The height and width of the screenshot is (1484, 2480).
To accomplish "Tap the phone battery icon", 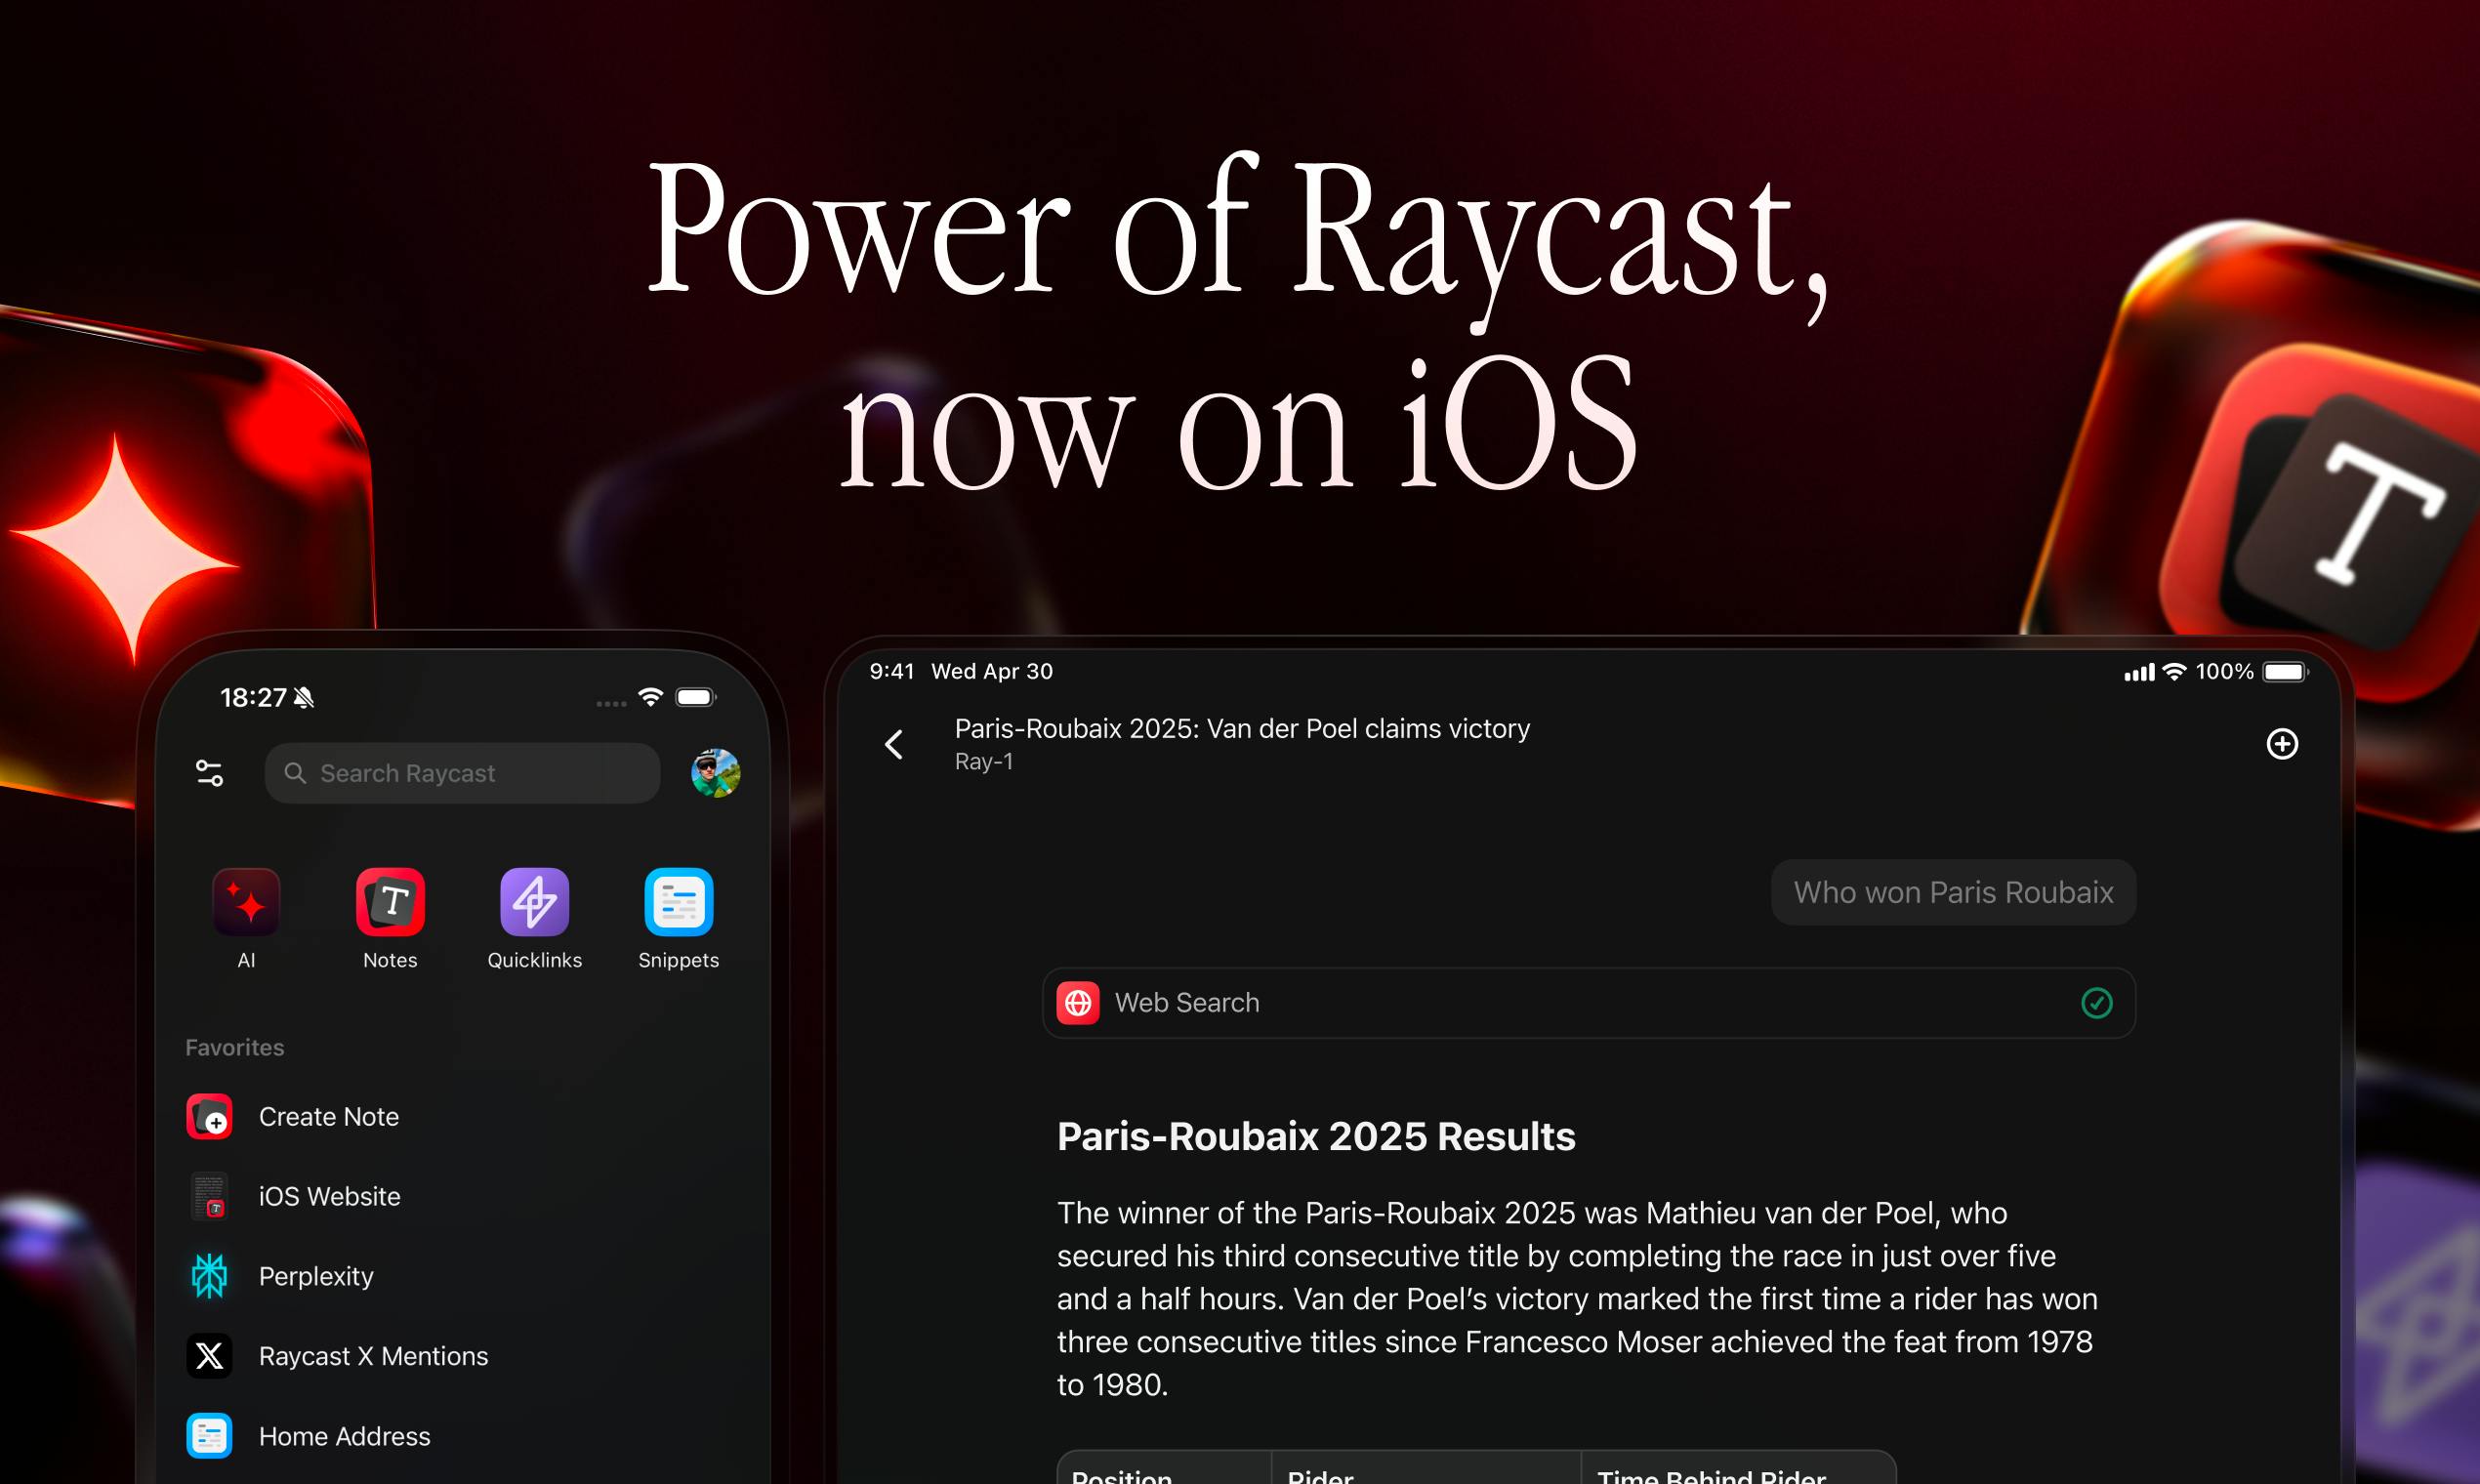I will (x=696, y=697).
